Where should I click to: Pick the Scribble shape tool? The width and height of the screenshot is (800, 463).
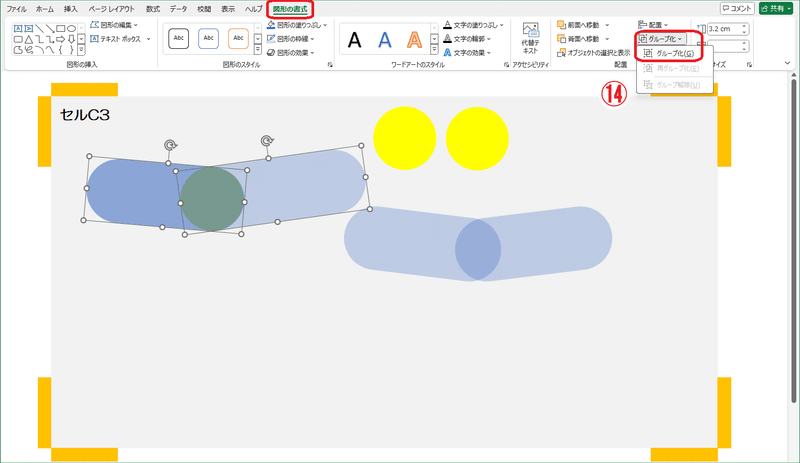pyautogui.click(x=29, y=50)
